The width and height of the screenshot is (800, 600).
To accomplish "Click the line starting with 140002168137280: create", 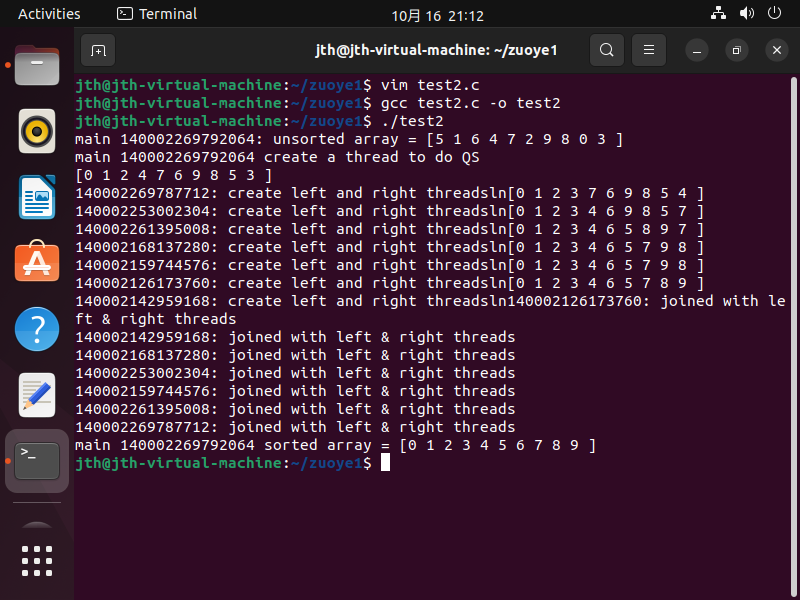I will point(390,247).
